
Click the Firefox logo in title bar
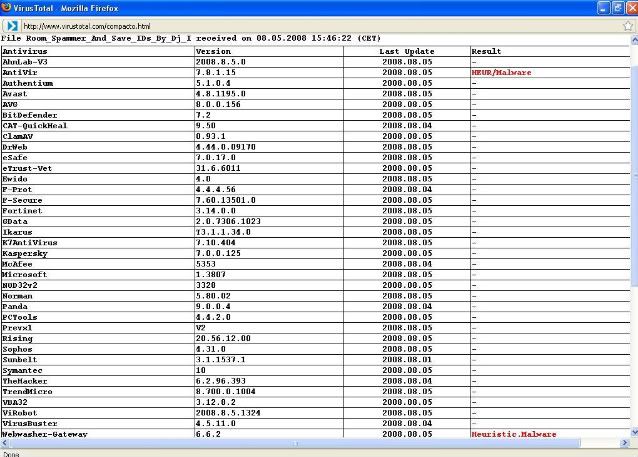click(6, 7)
